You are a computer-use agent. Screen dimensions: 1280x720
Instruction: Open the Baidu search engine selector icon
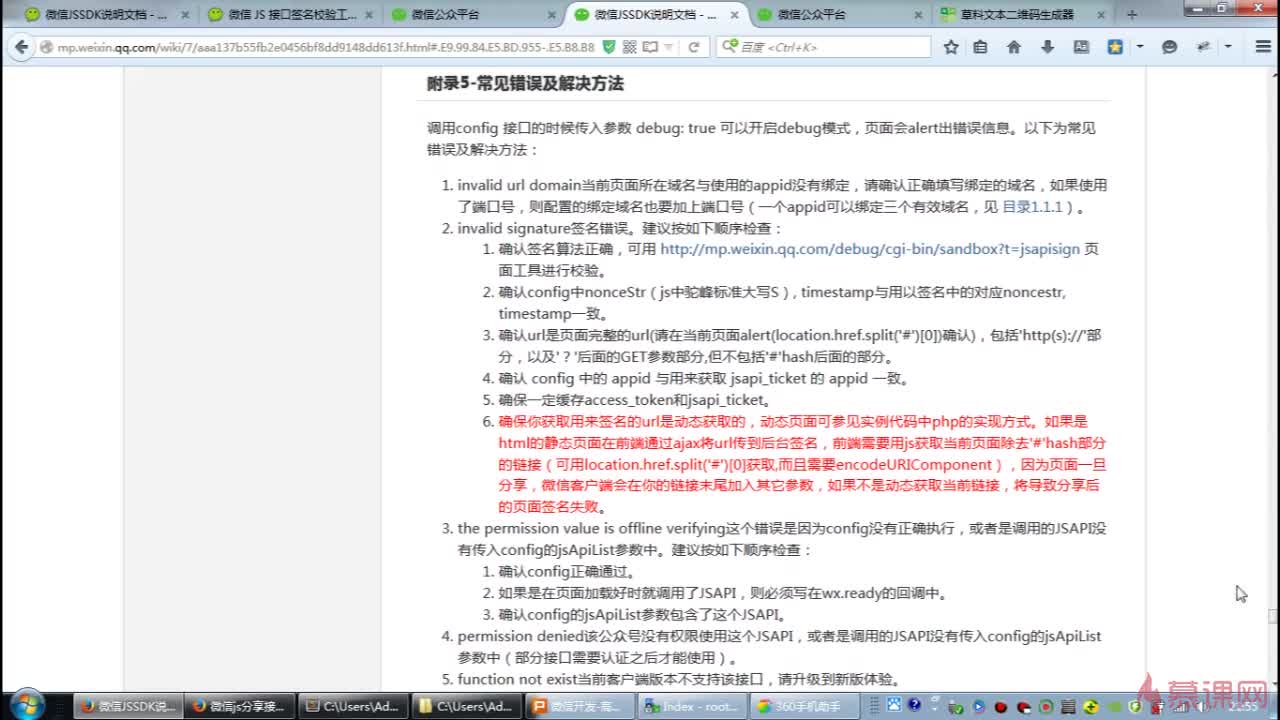(x=729, y=47)
